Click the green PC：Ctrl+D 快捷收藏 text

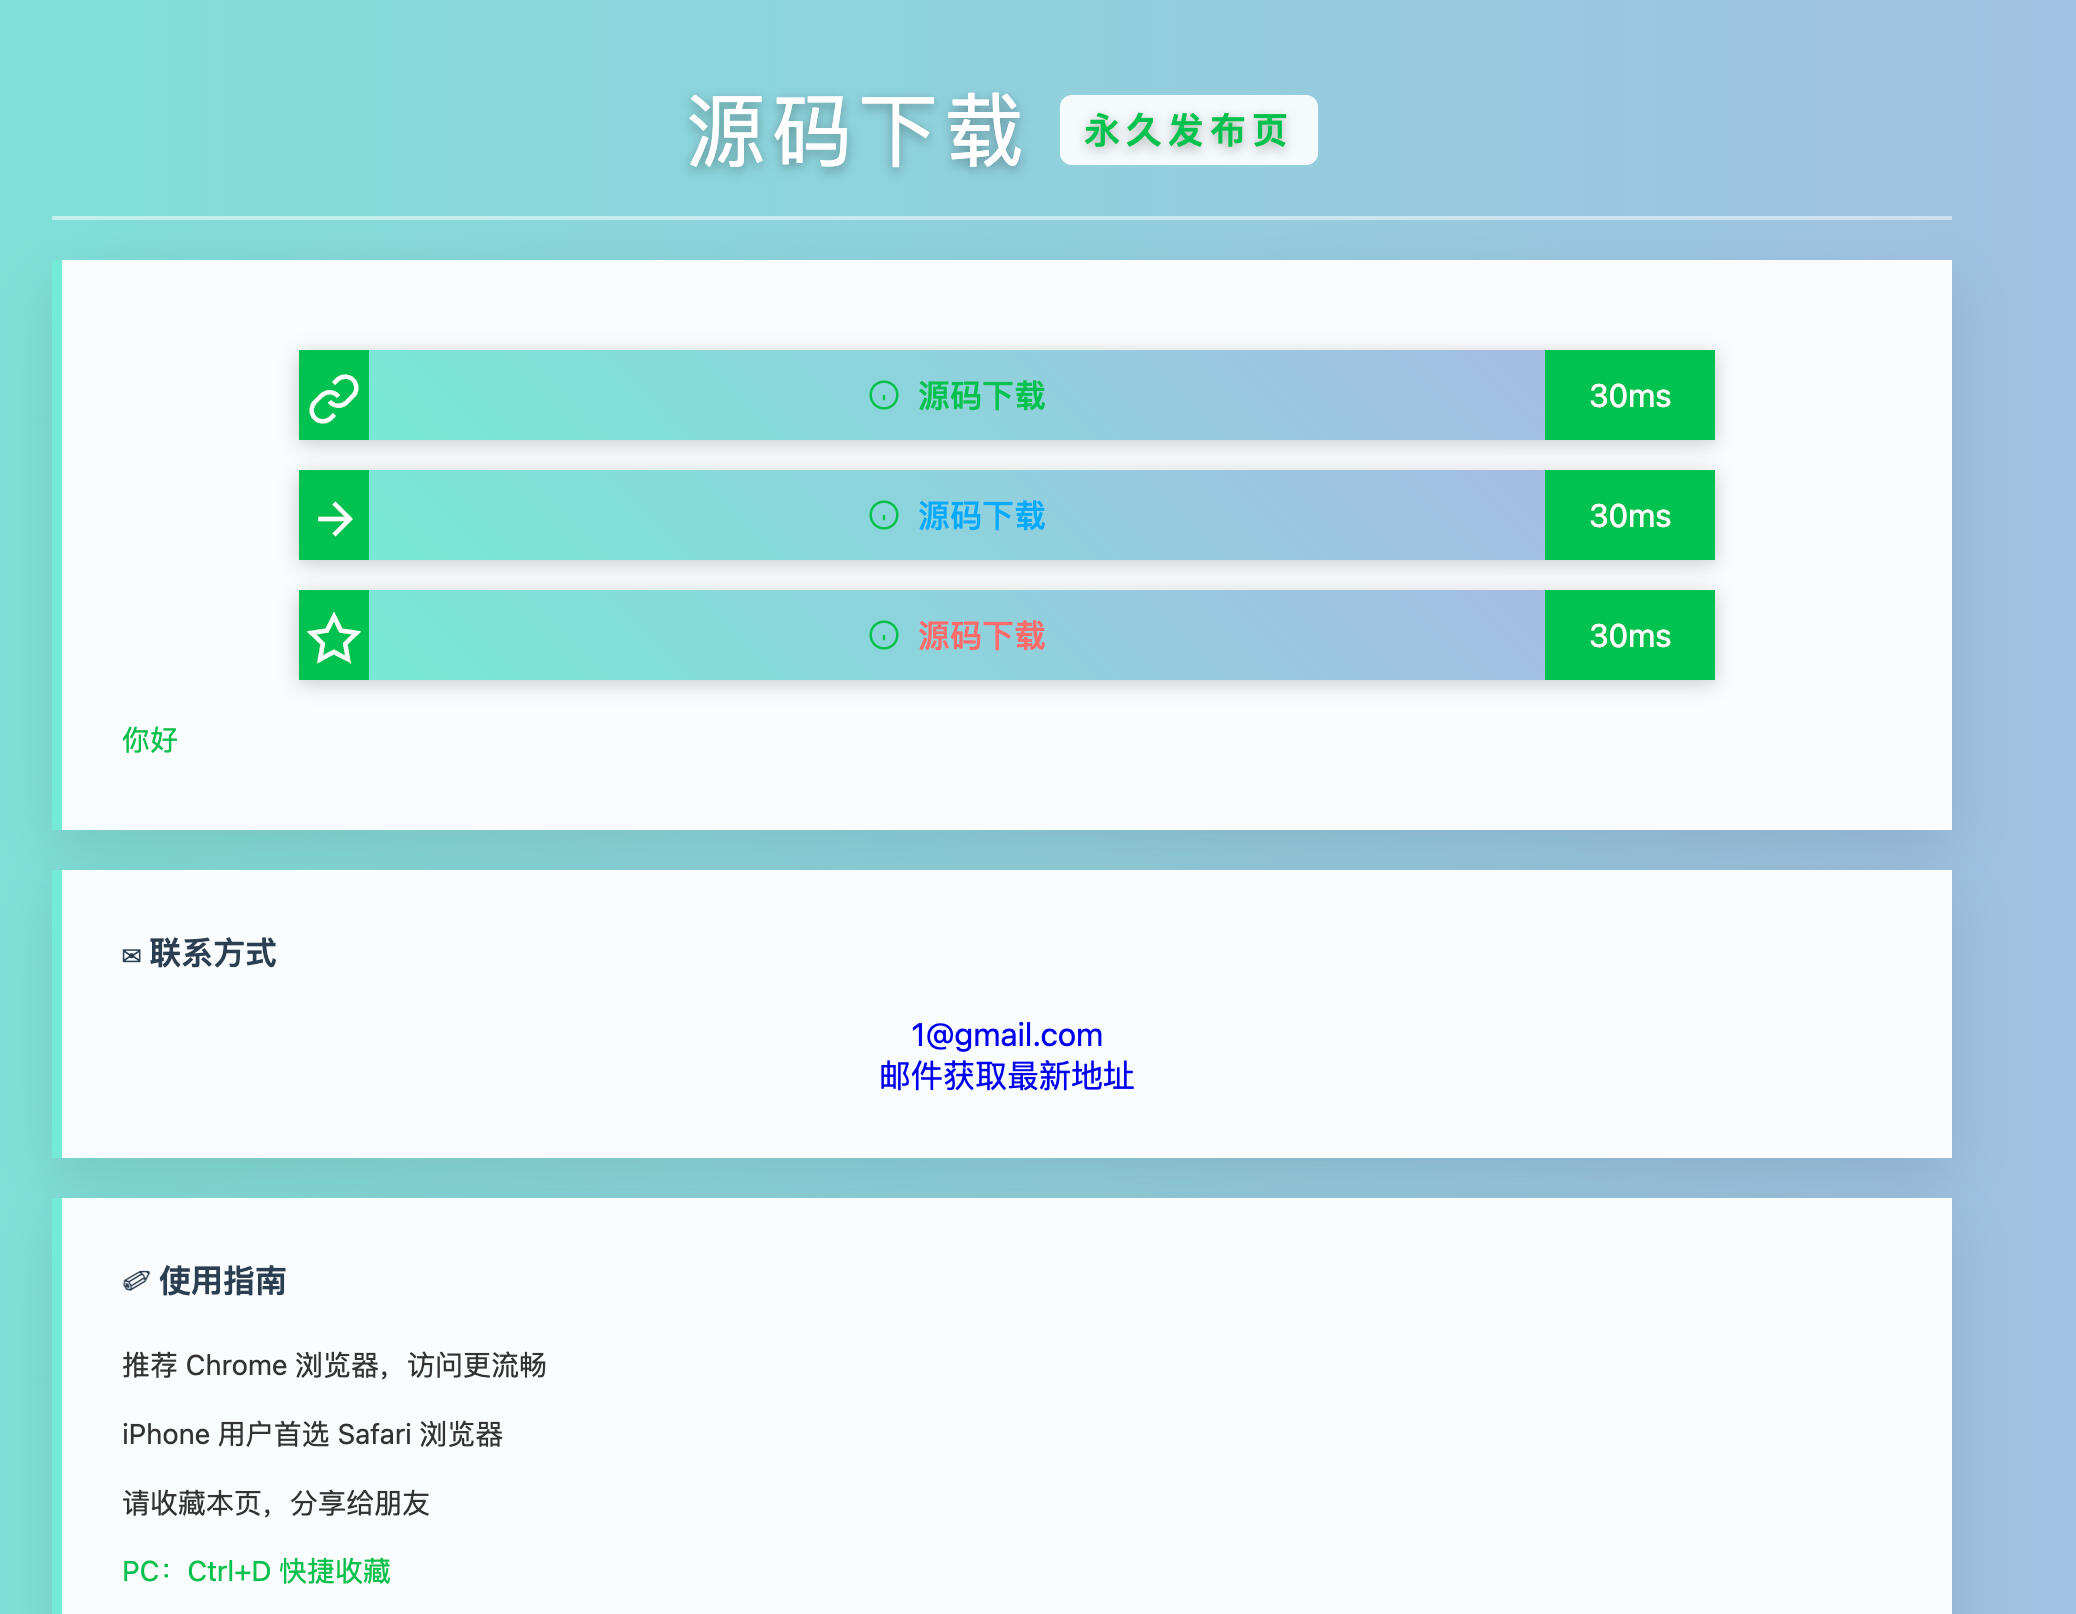click(x=256, y=1572)
